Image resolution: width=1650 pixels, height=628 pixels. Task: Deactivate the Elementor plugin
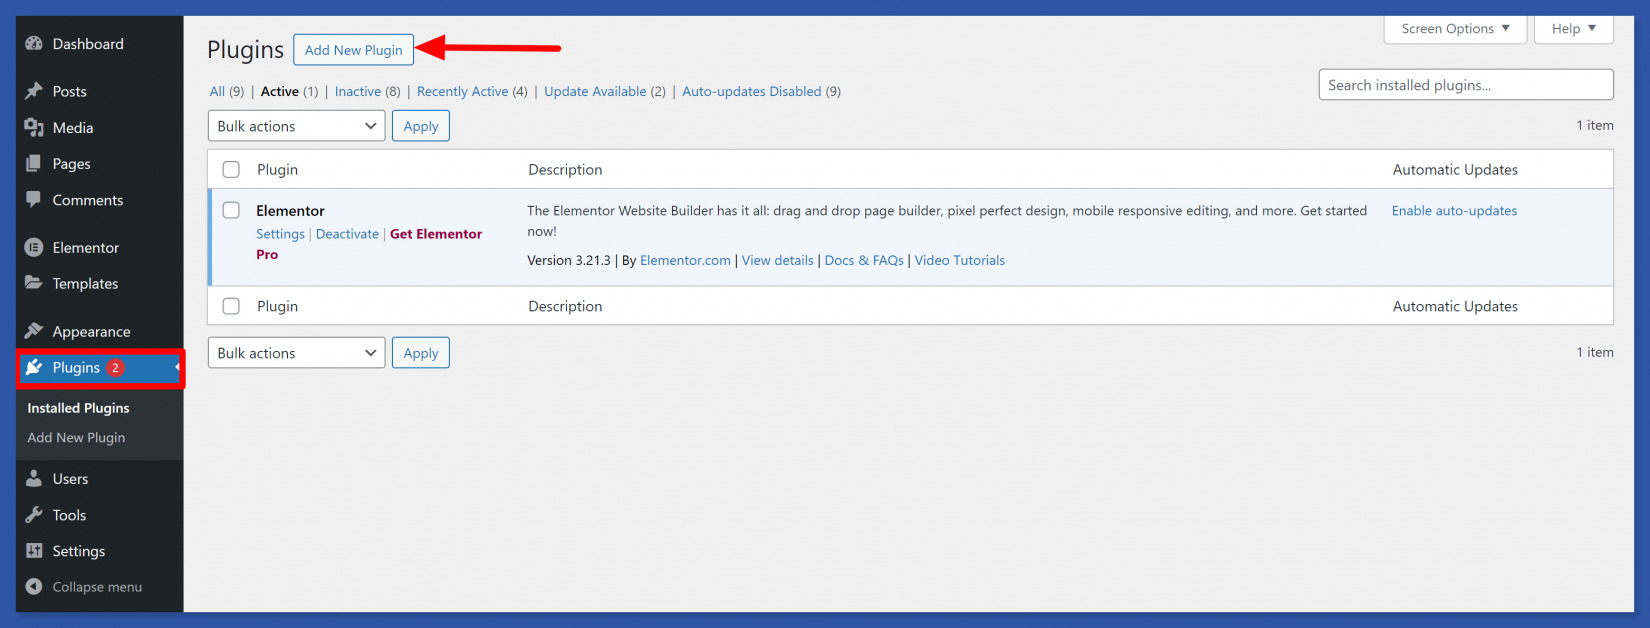point(347,234)
